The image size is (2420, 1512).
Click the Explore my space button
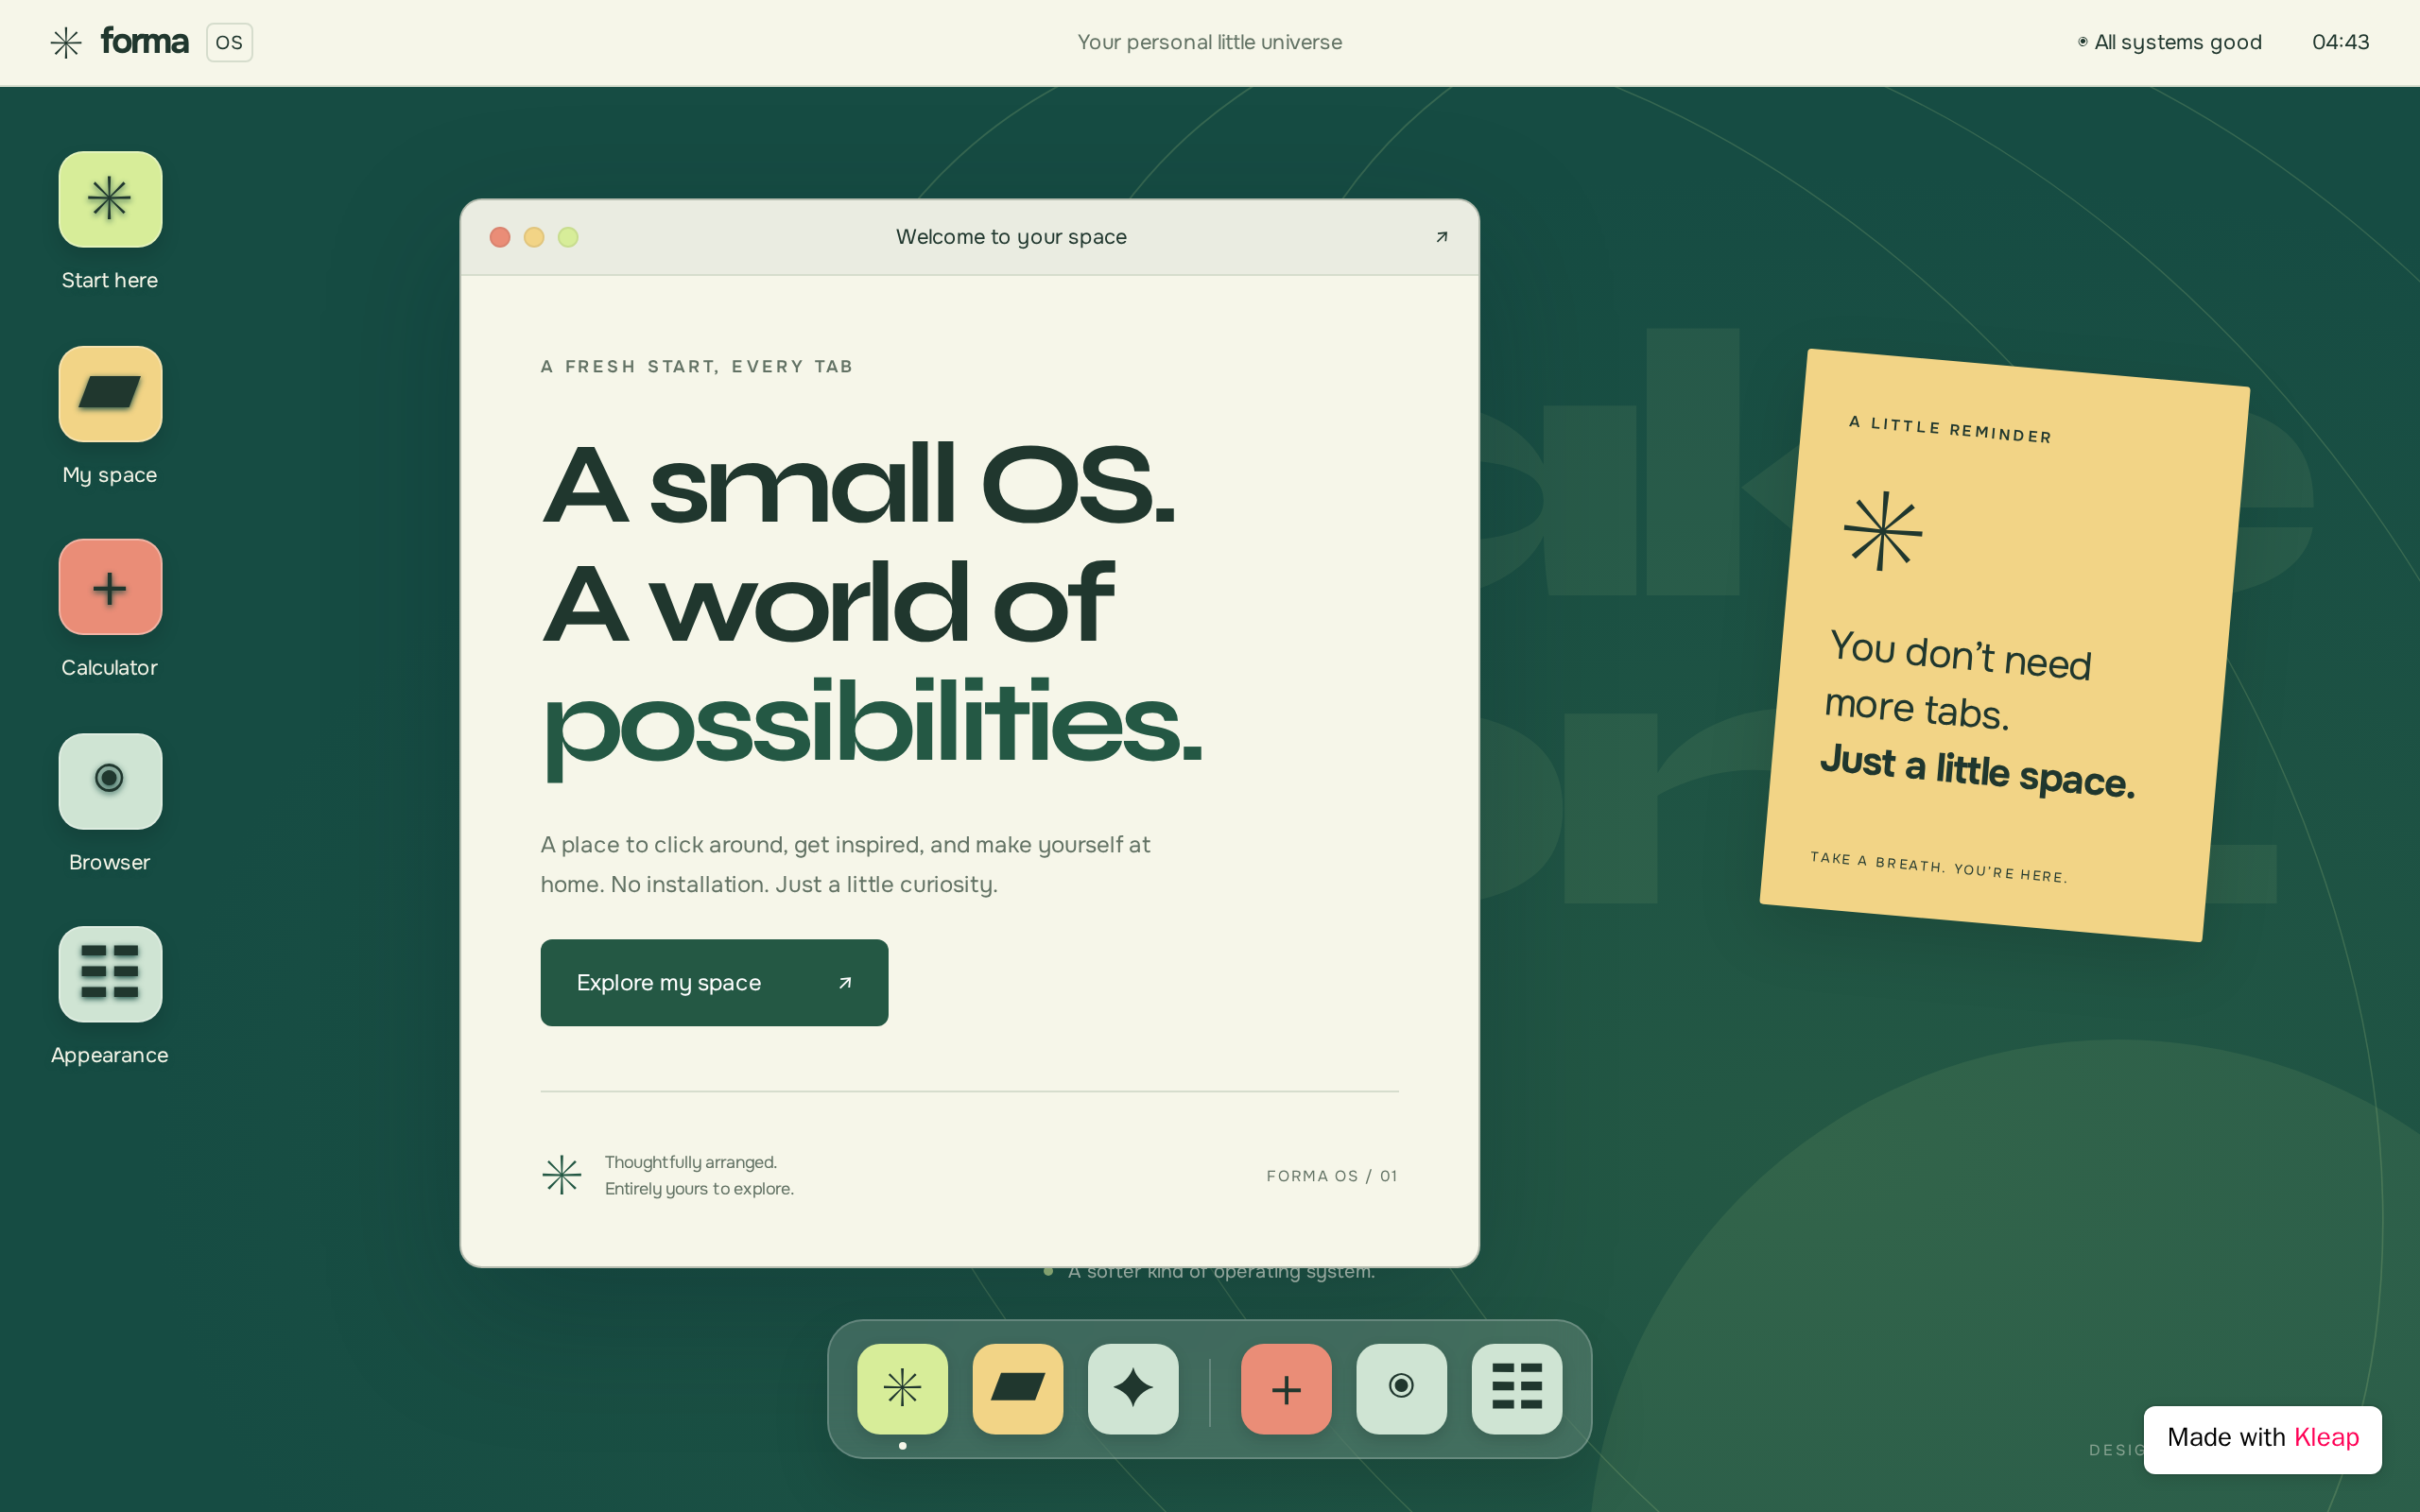[714, 982]
